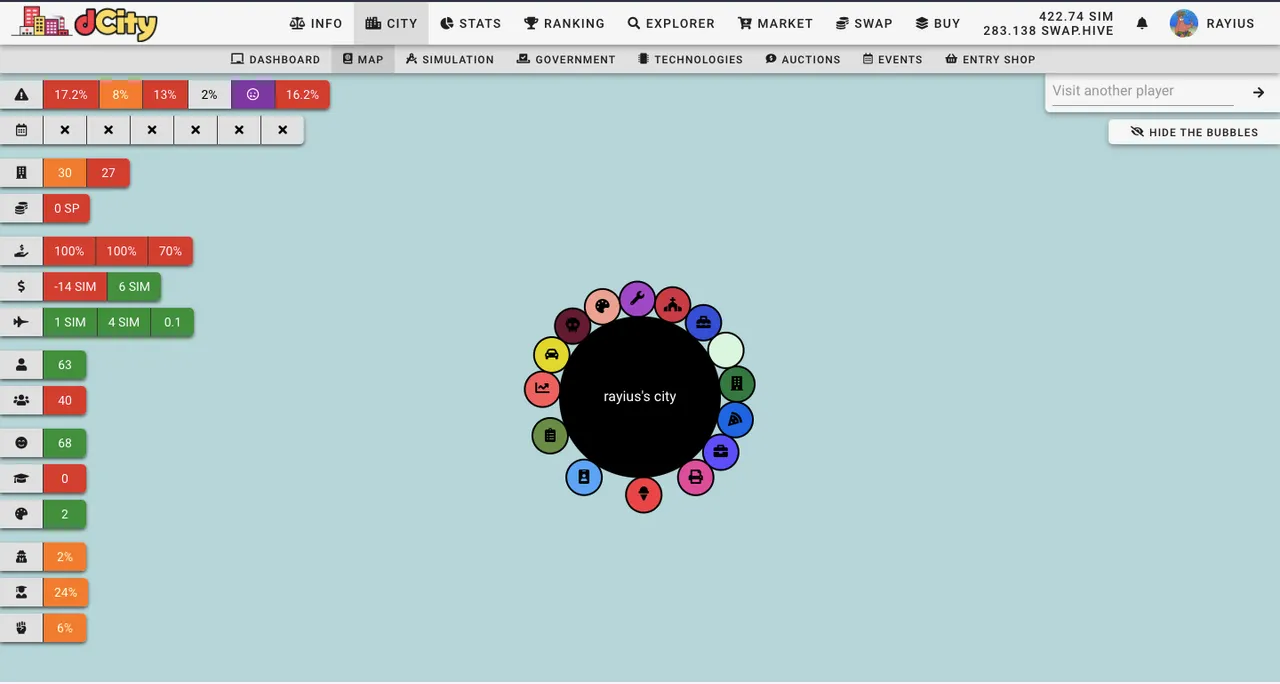Viewport: 1280px width, 684px height.
Task: Toggle HIDE THE BUBBLES
Action: [x=1194, y=132]
